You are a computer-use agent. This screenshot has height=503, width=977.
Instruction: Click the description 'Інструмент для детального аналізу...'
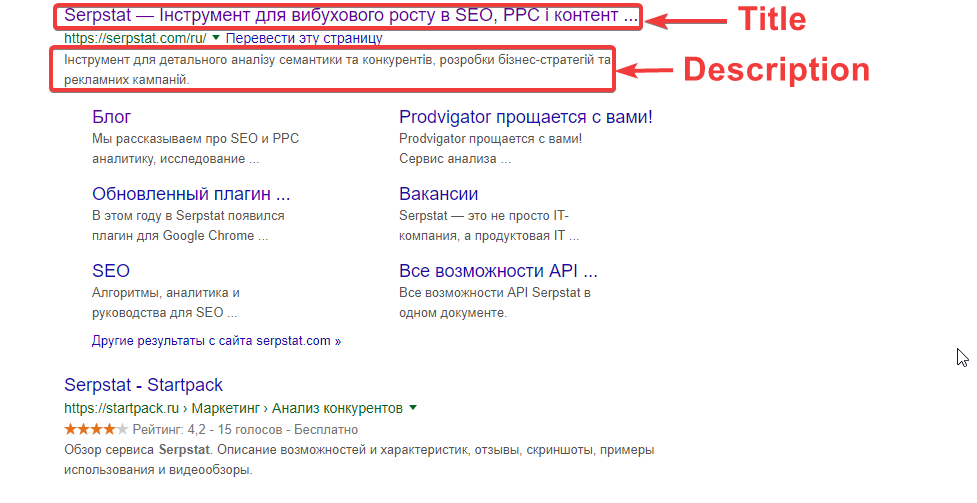pyautogui.click(x=337, y=70)
